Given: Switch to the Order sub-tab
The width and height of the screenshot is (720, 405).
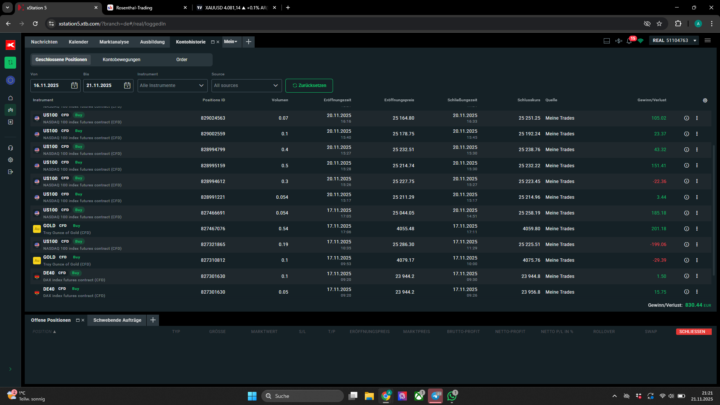Looking at the screenshot, I should [x=181, y=59].
